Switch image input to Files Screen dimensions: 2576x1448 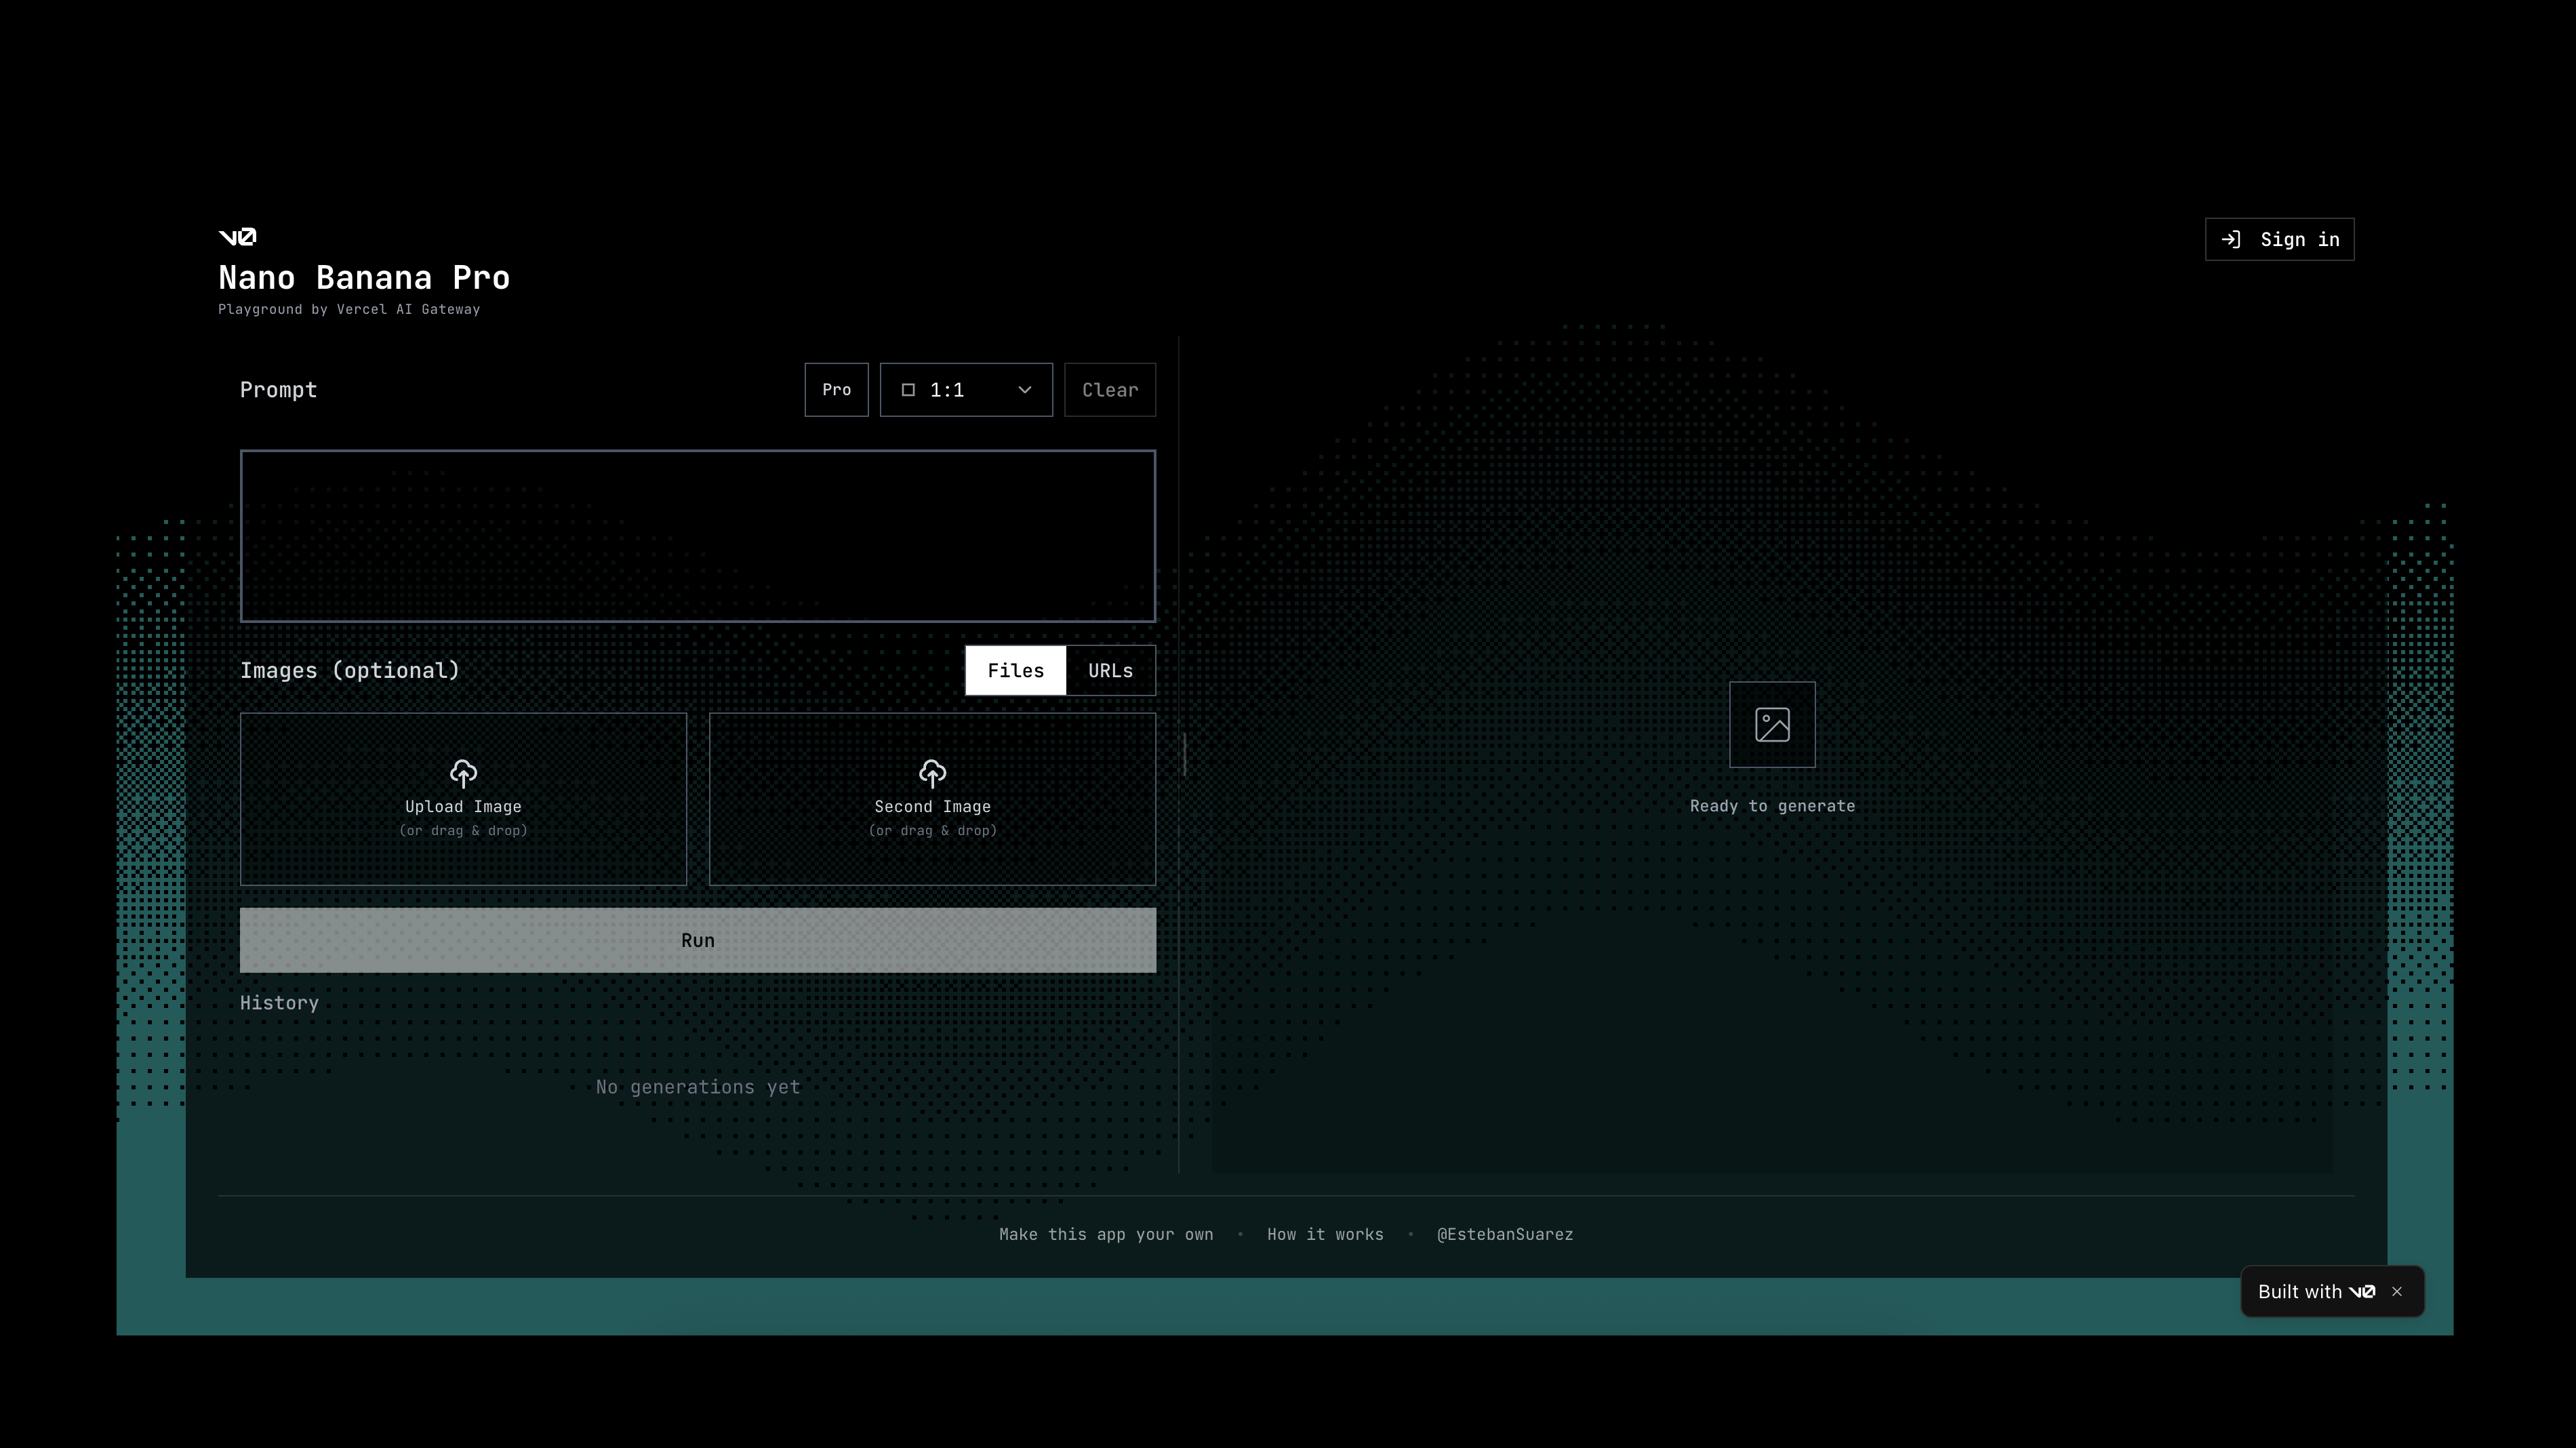click(x=1015, y=670)
